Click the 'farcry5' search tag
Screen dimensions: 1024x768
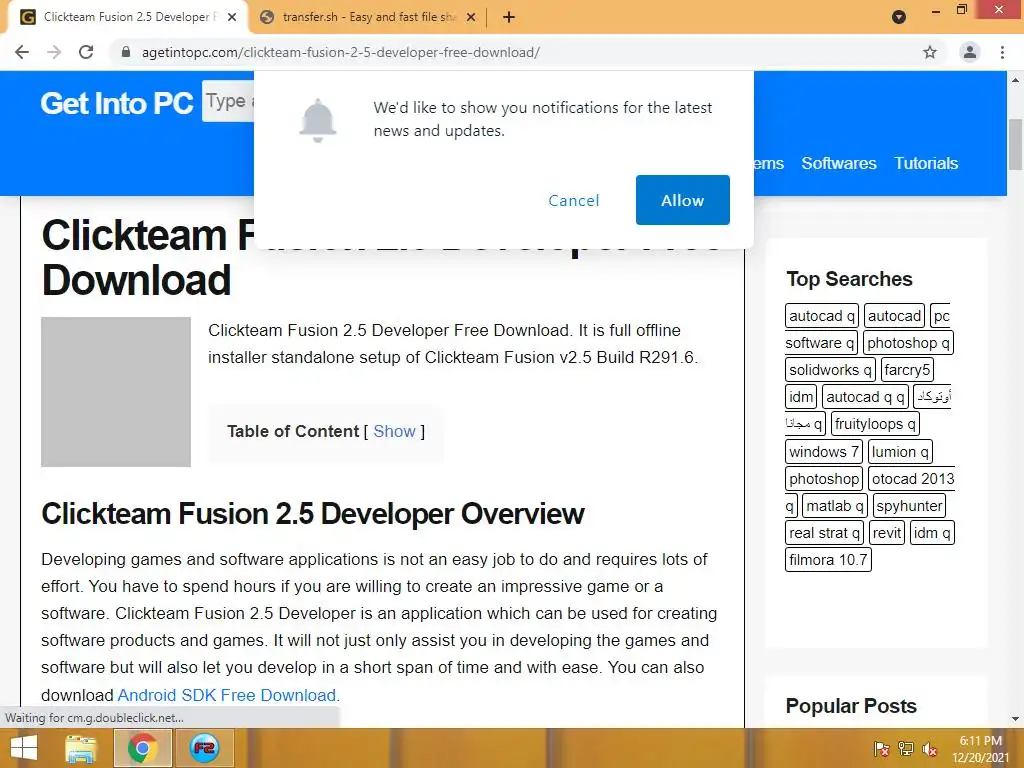tap(906, 370)
